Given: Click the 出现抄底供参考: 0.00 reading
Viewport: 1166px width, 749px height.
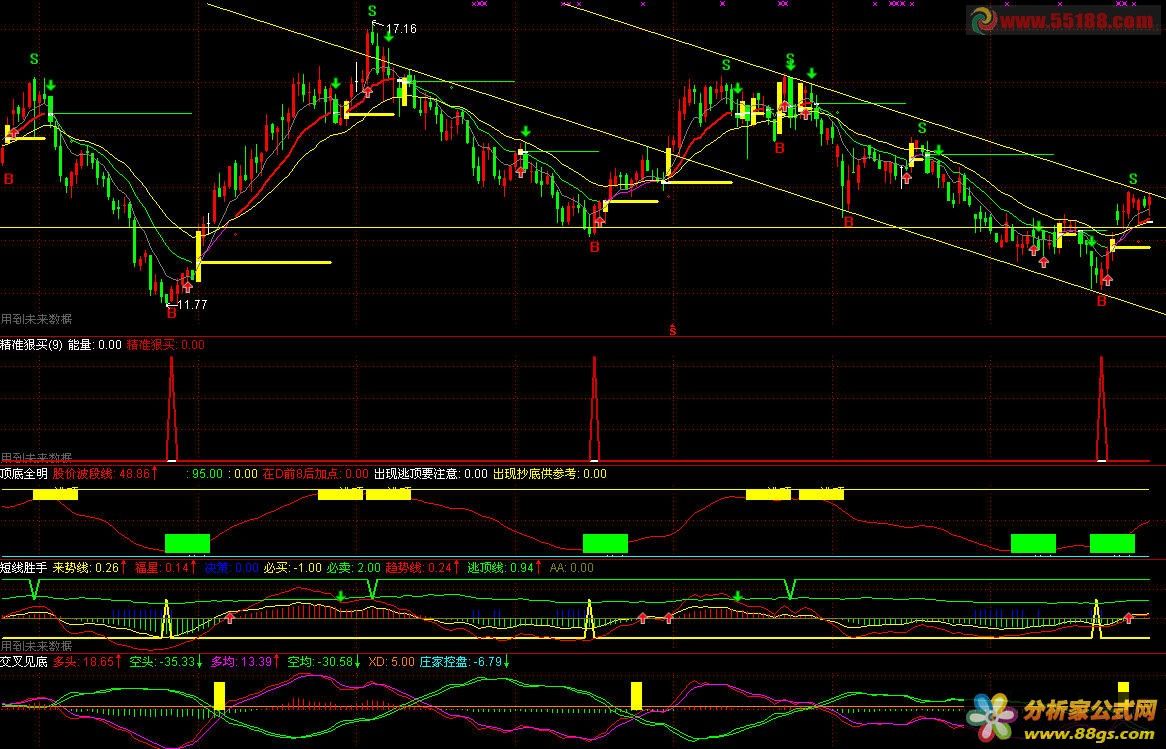Looking at the screenshot, I should pos(550,474).
